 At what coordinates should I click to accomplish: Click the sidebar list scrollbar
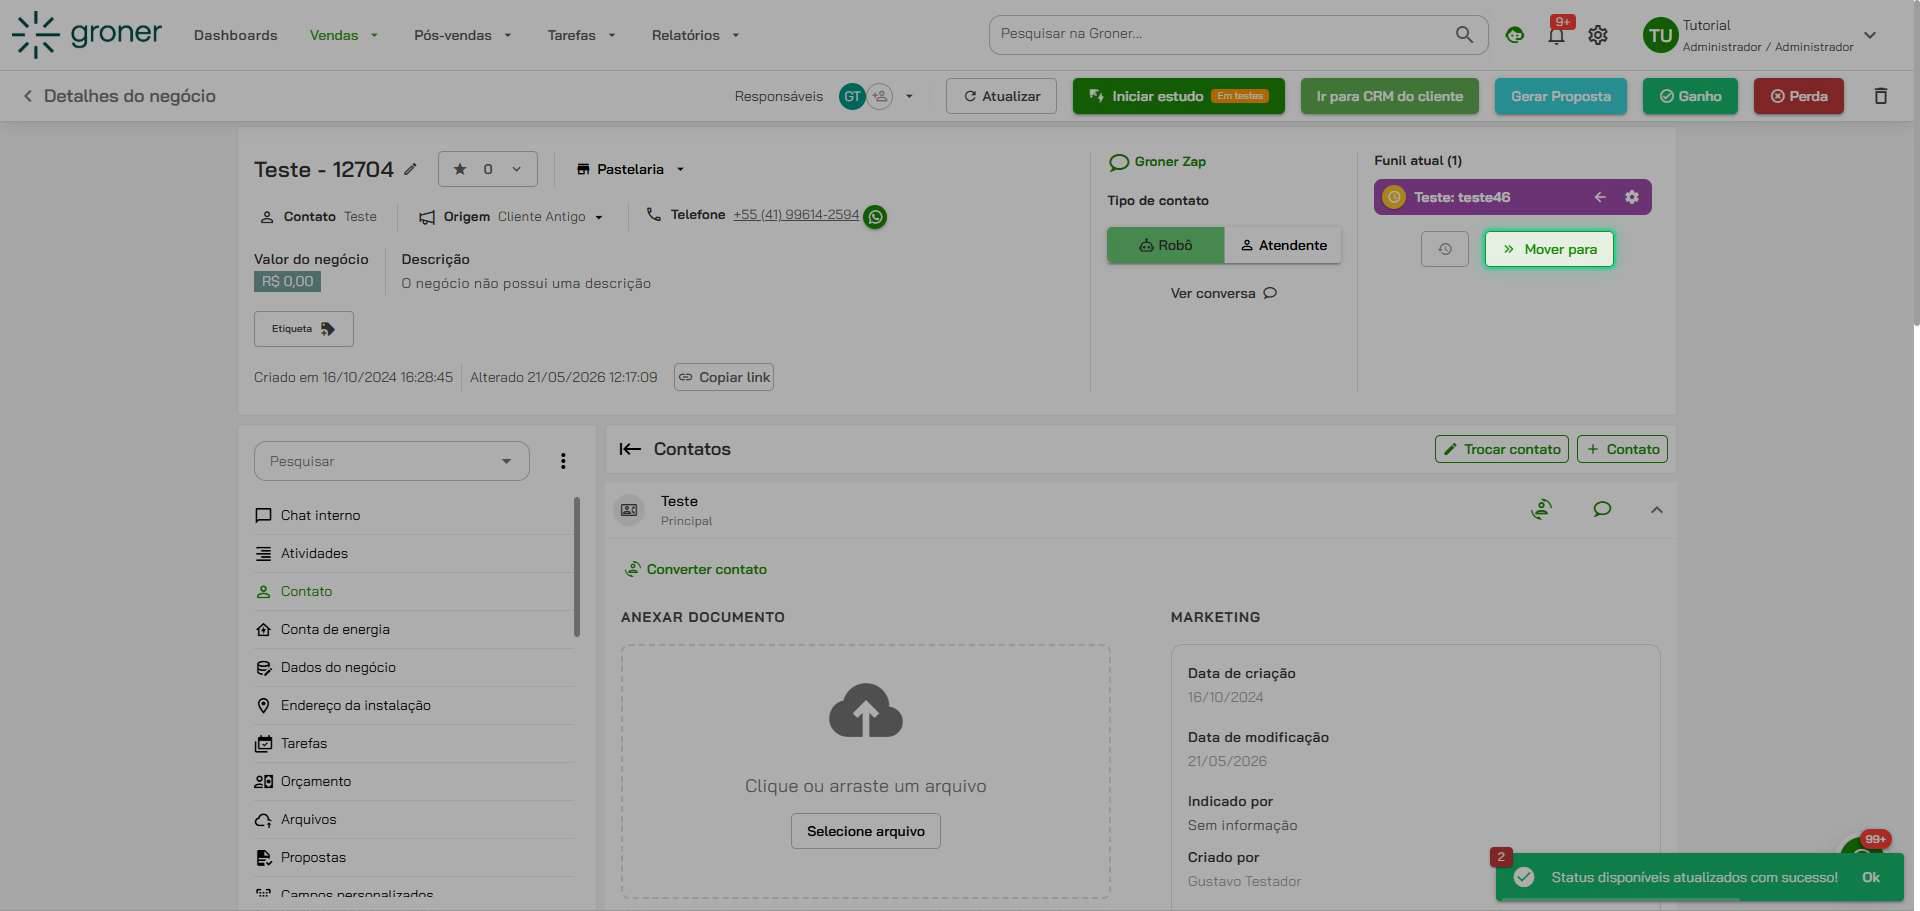click(x=577, y=566)
